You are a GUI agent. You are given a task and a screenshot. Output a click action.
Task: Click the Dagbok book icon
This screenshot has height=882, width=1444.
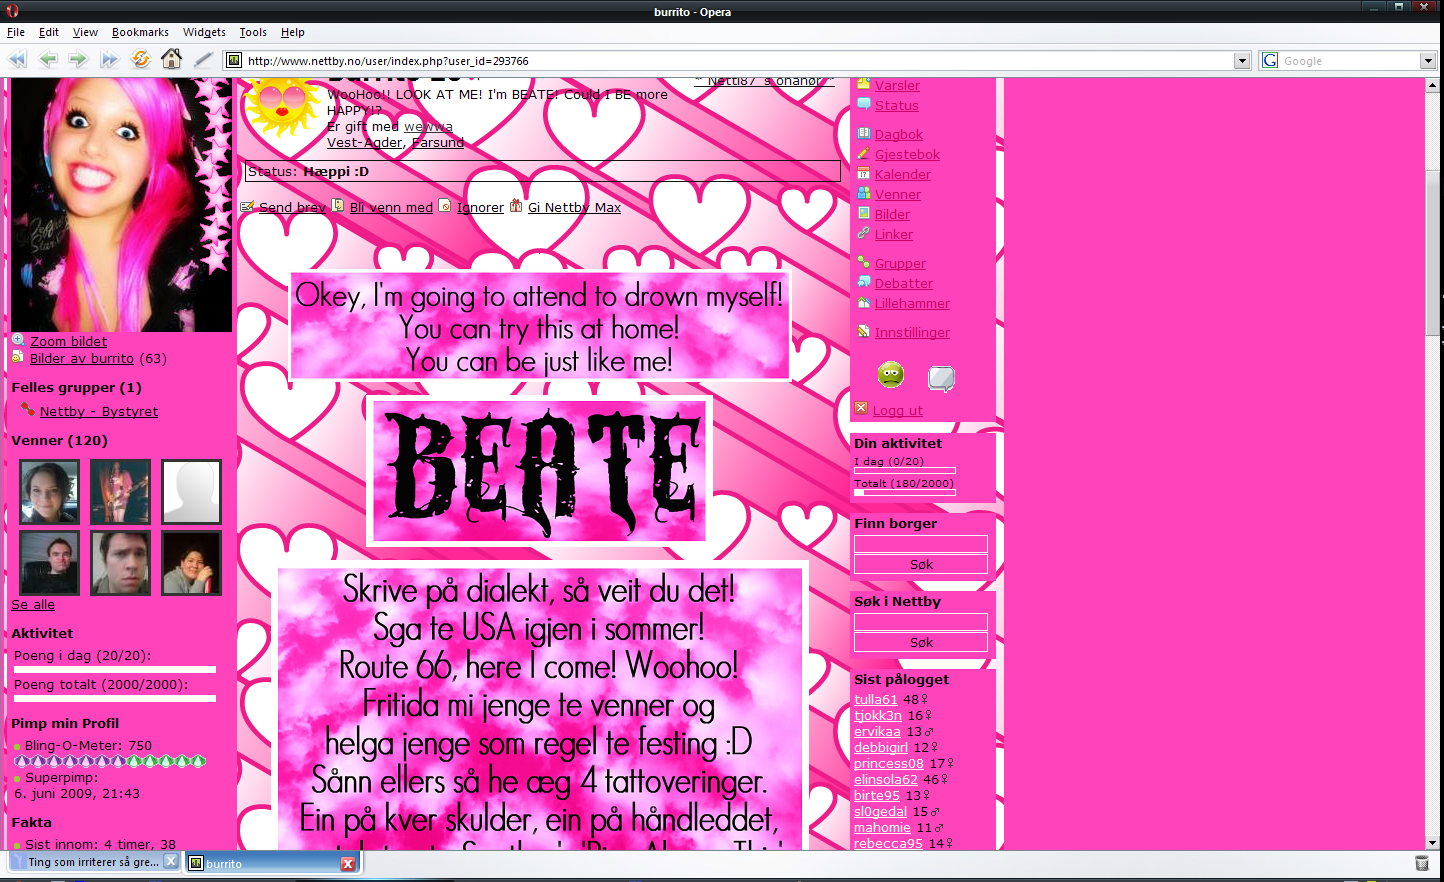pos(864,133)
